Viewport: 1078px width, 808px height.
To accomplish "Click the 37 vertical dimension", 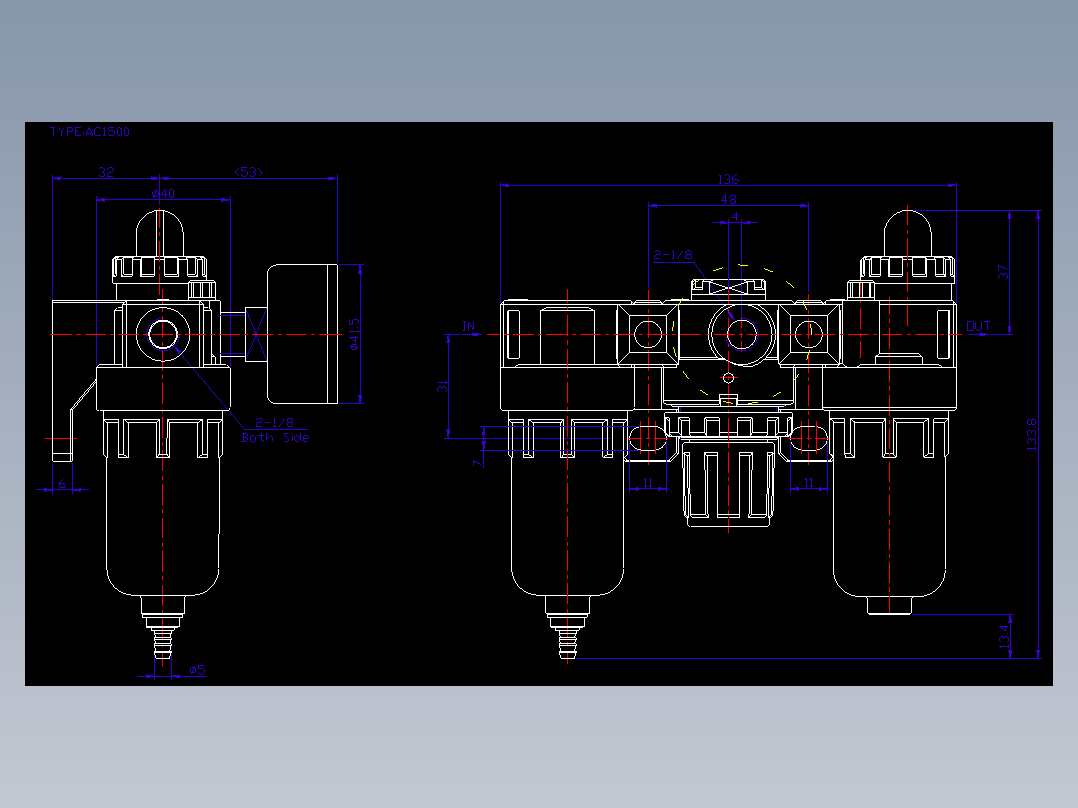I will (x=1003, y=272).
